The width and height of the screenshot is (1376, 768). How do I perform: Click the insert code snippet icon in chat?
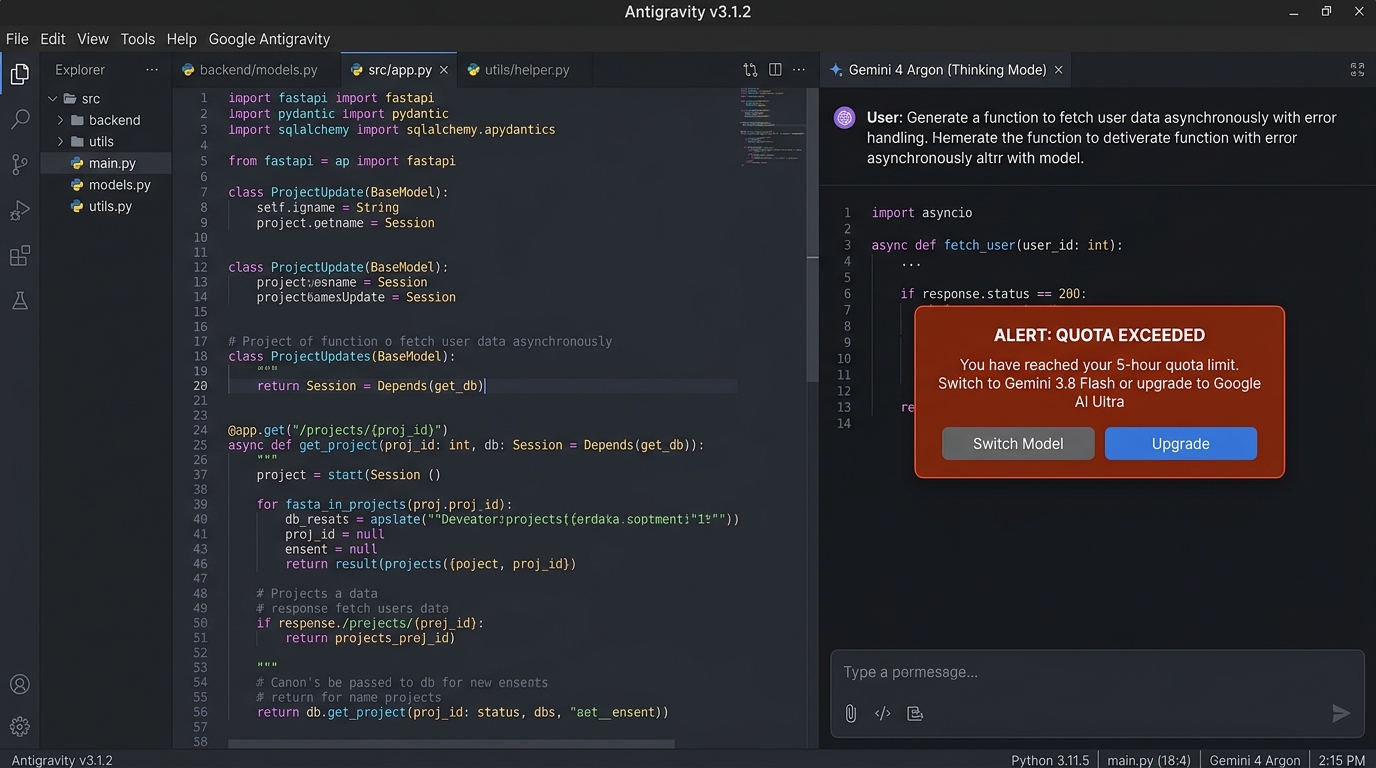883,713
